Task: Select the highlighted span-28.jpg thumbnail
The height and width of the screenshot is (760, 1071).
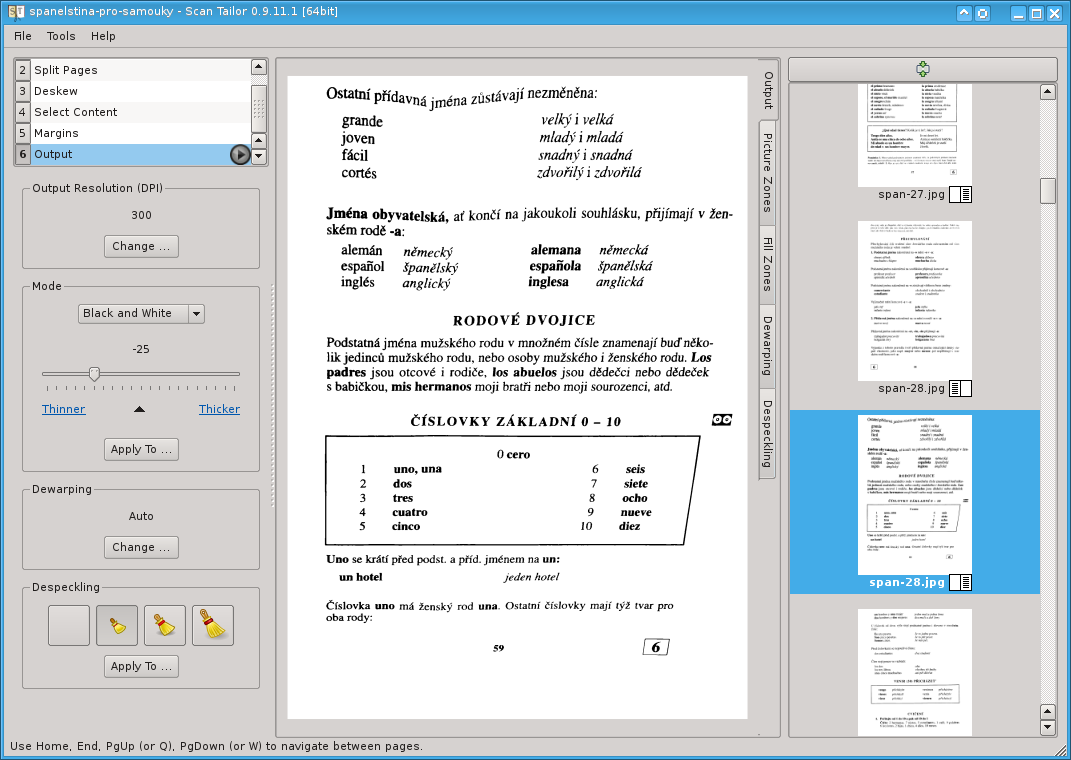Action: 915,495
